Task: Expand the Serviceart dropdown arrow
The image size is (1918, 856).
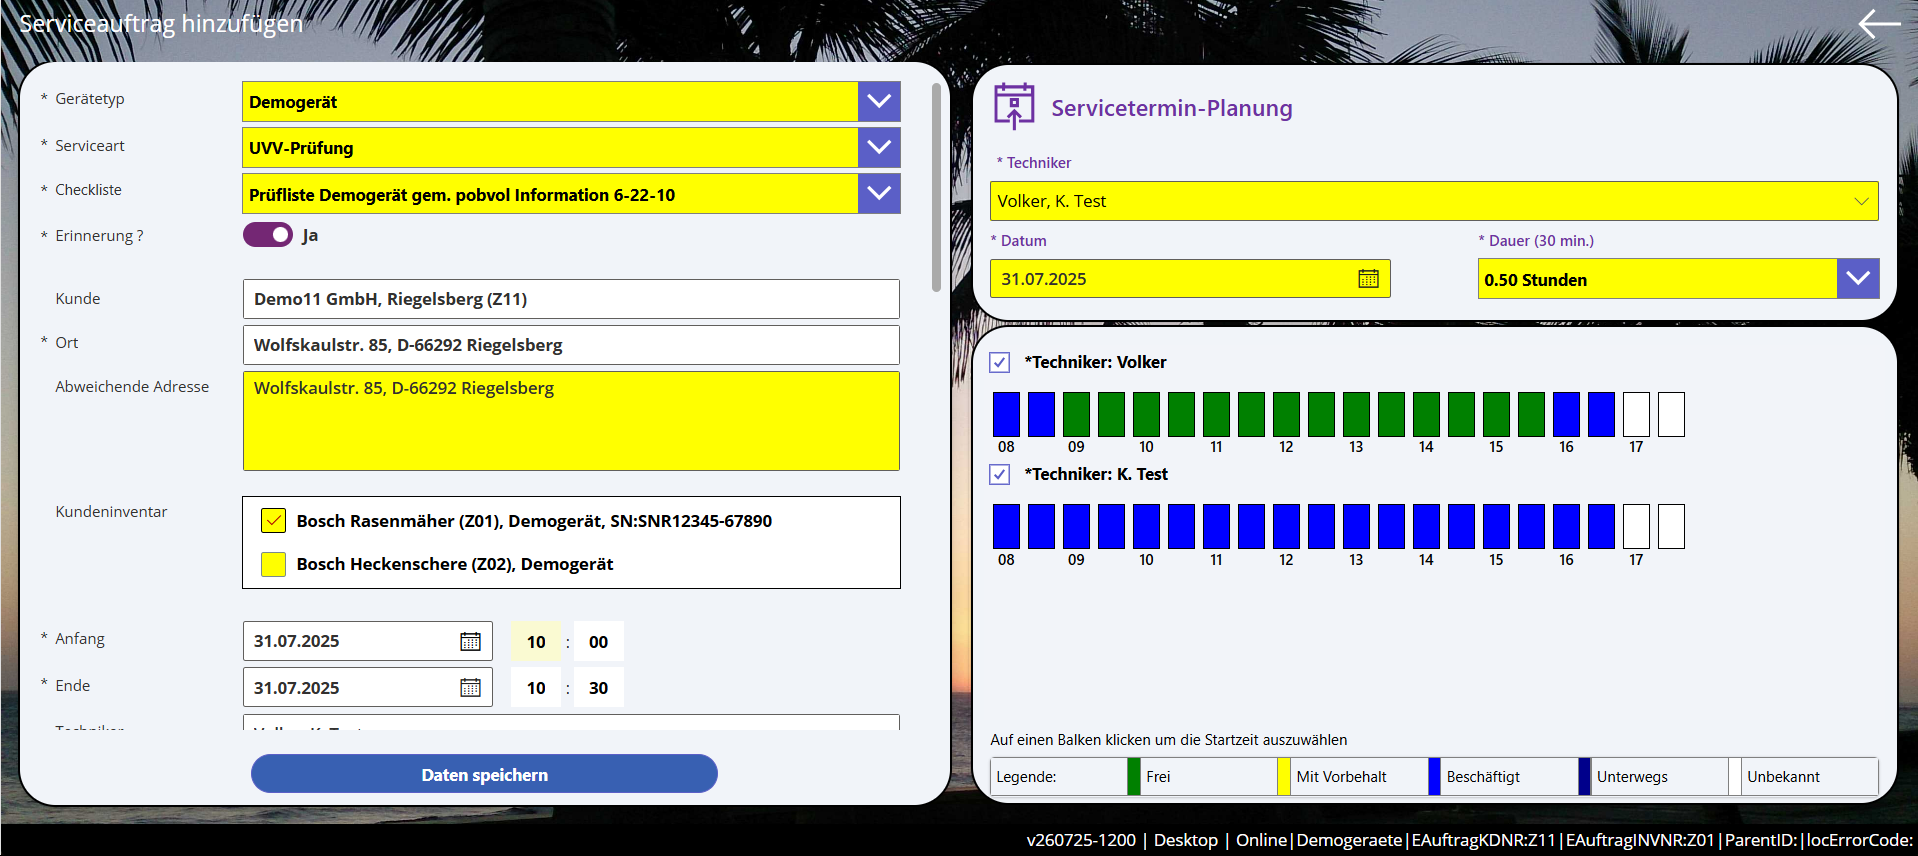Action: tap(879, 147)
